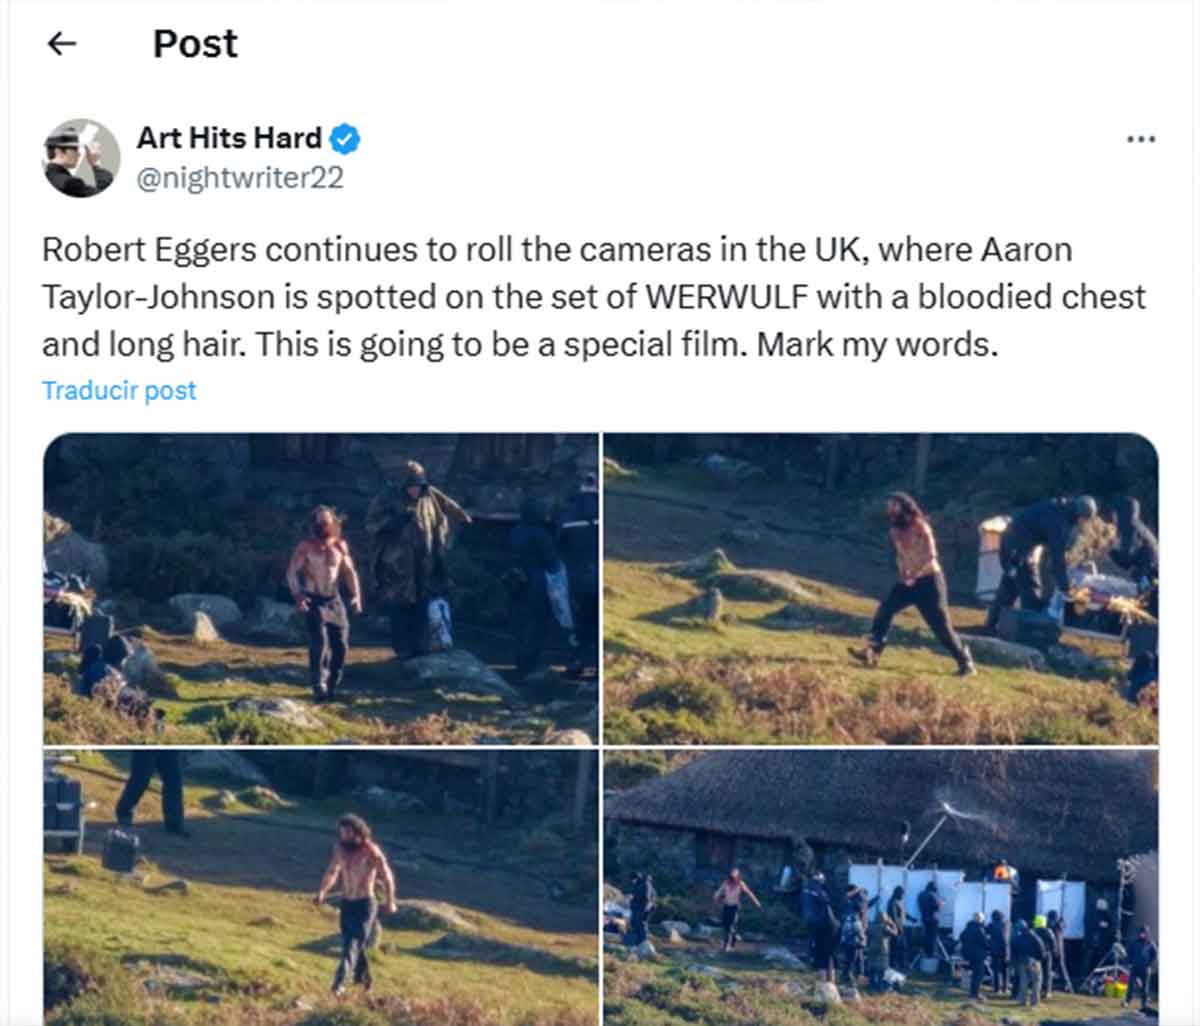1200x1026 pixels.
Task: Click the blue verified badge next to Art Hits Hard
Action: 343,139
